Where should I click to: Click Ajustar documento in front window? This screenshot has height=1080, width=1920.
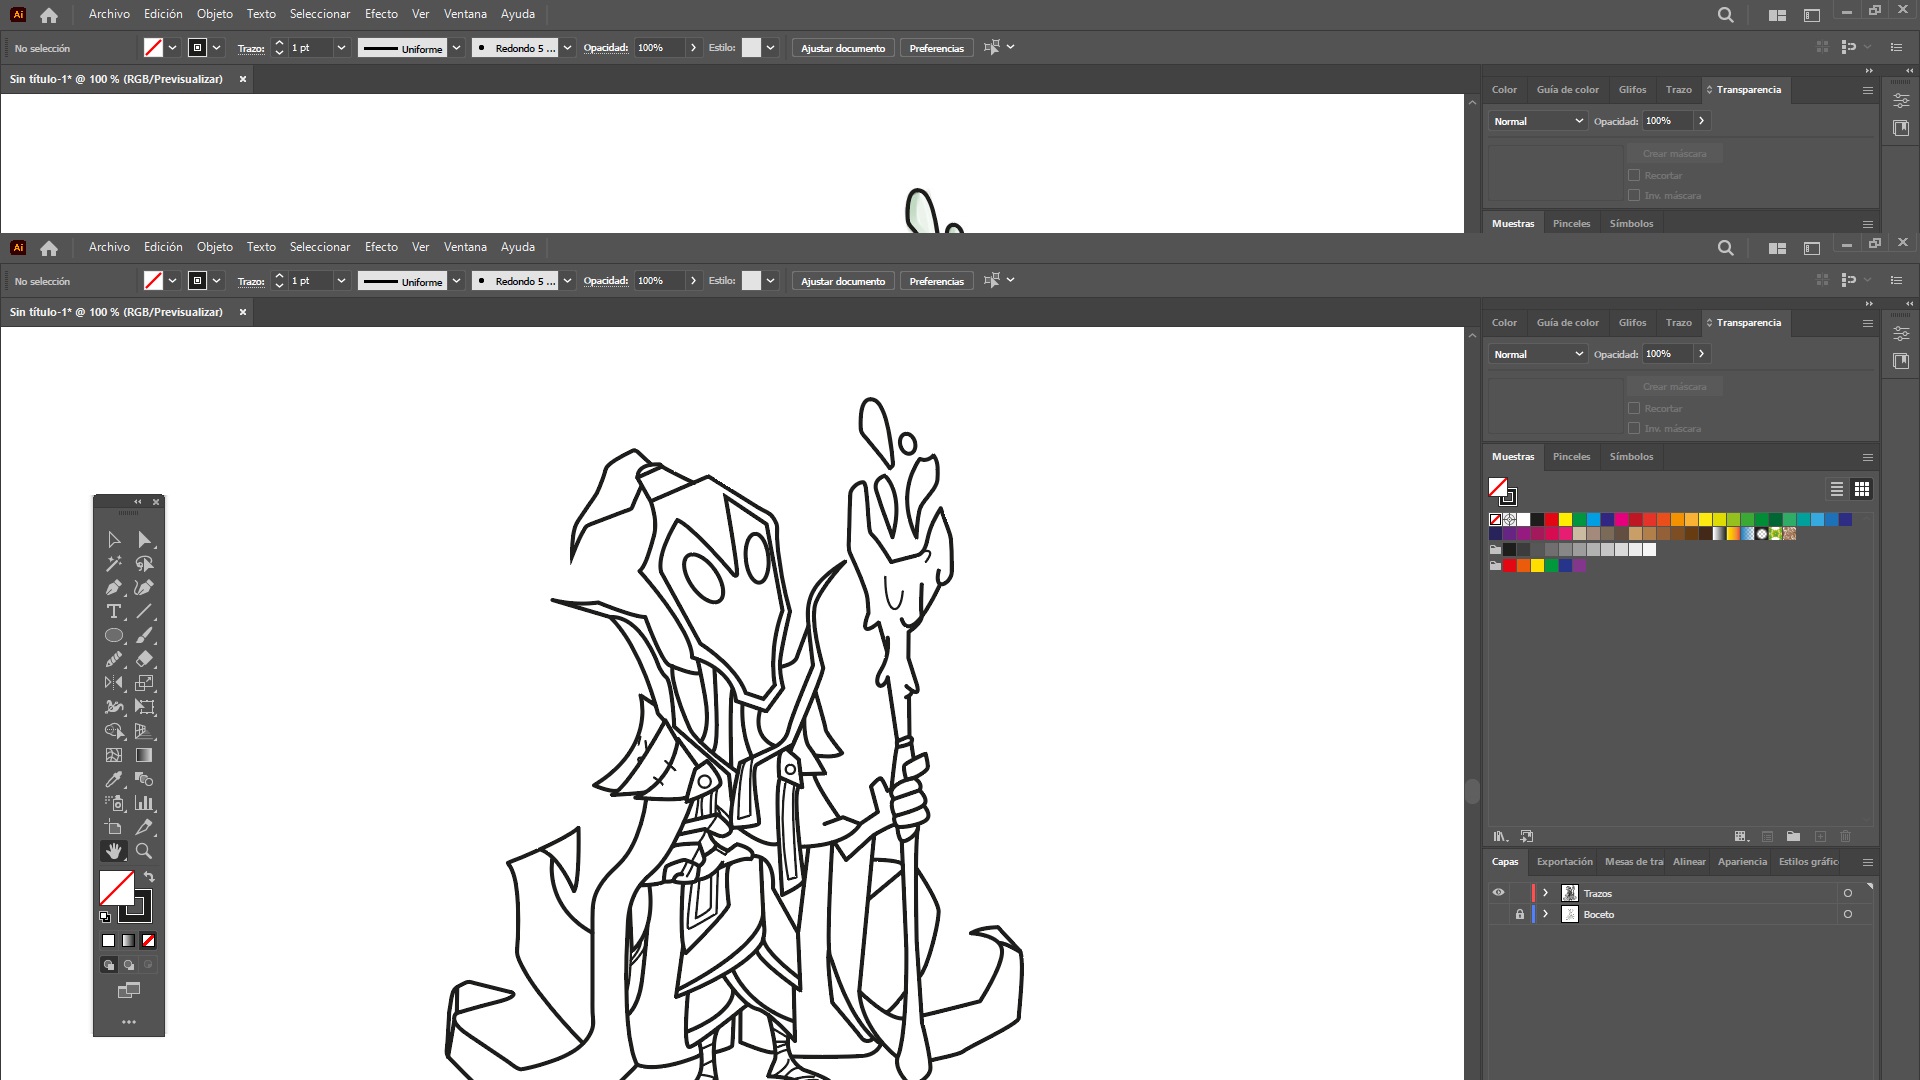[x=843, y=282]
